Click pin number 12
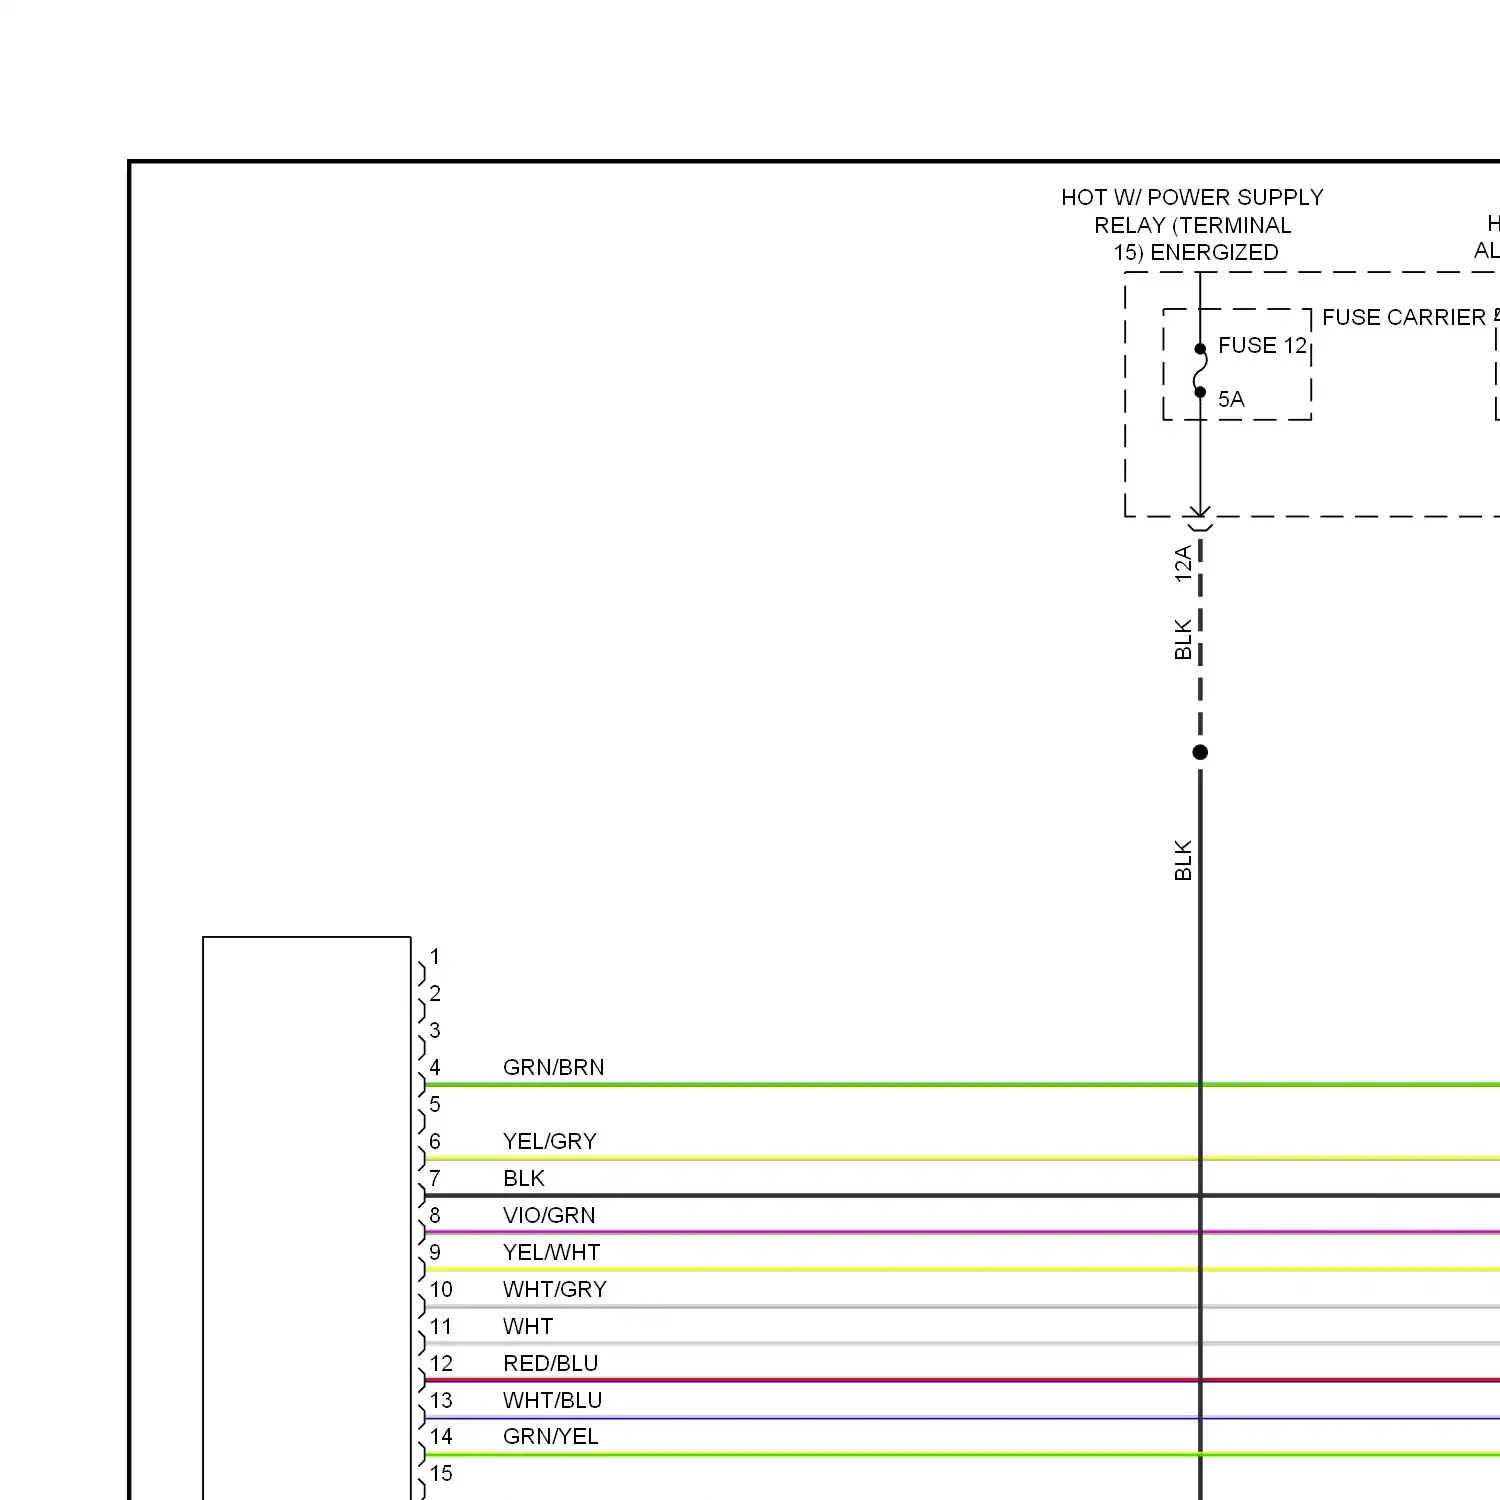Image resolution: width=1500 pixels, height=1500 pixels. [x=441, y=1363]
